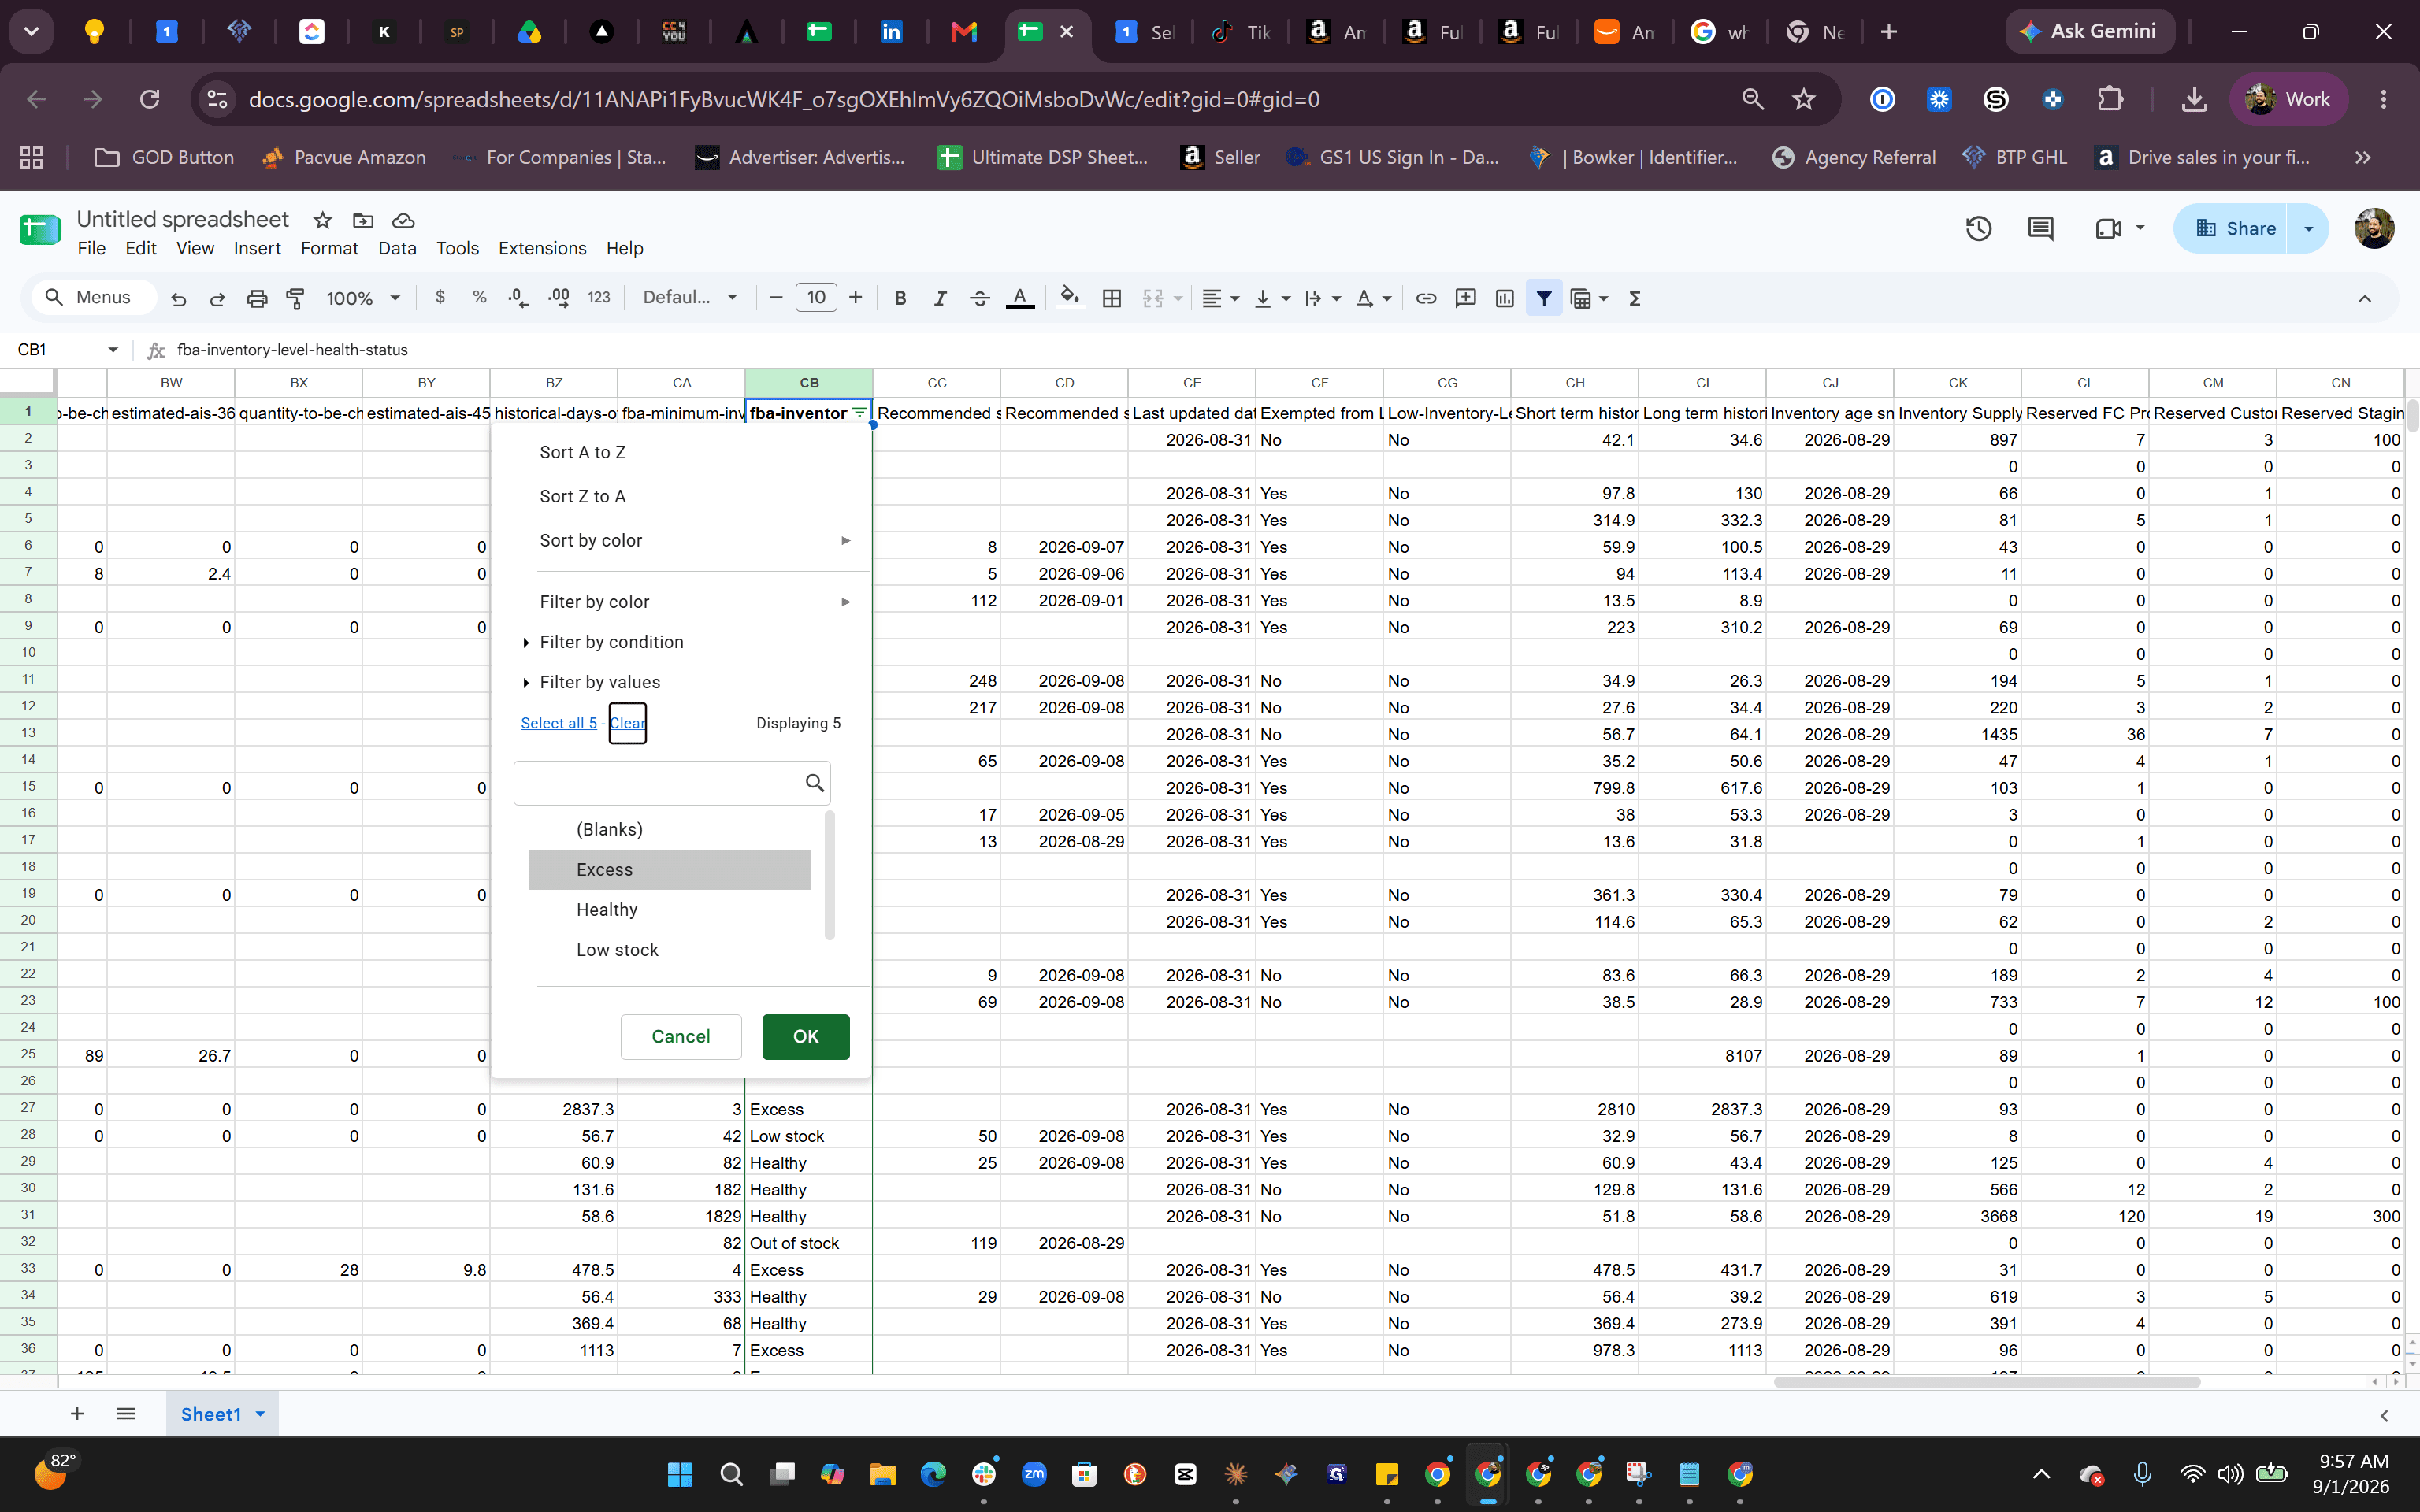Click the Undo icon in toolbar

click(178, 298)
